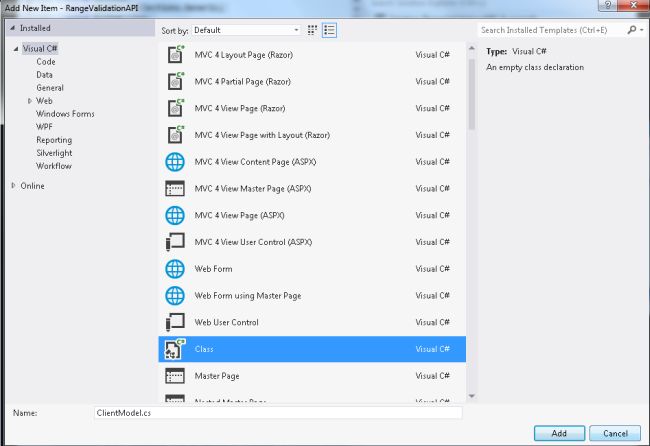
Task: Click the Cancel button
Action: (x=615, y=433)
